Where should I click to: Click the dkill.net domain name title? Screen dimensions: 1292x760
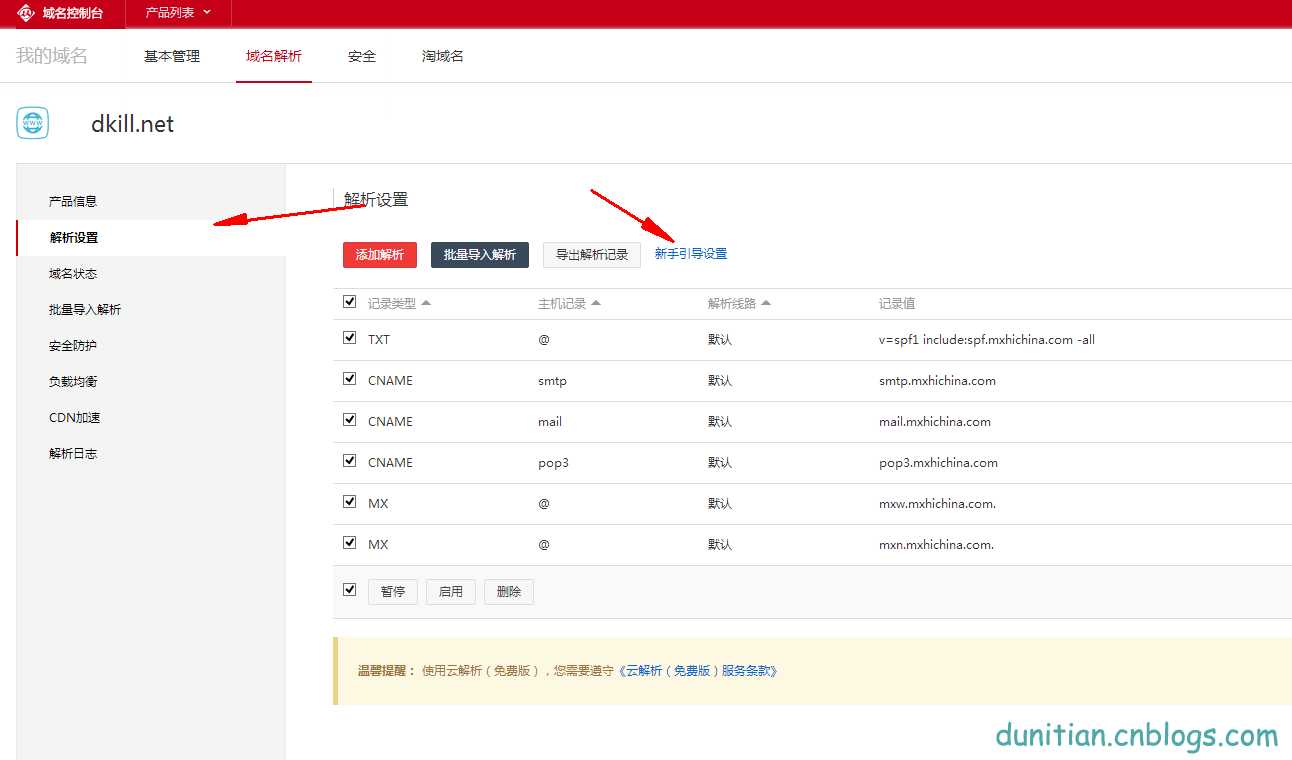(132, 124)
